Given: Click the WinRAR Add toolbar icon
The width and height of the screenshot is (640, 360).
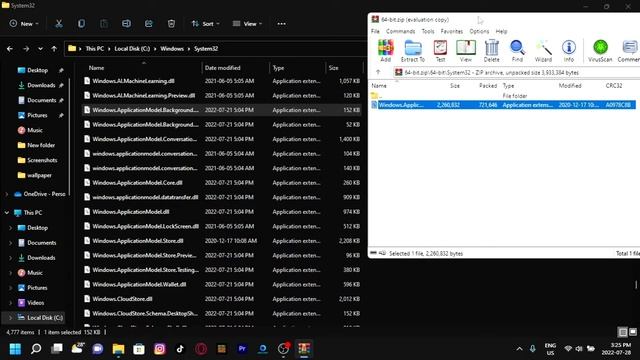Looking at the screenshot, I should tap(385, 51).
